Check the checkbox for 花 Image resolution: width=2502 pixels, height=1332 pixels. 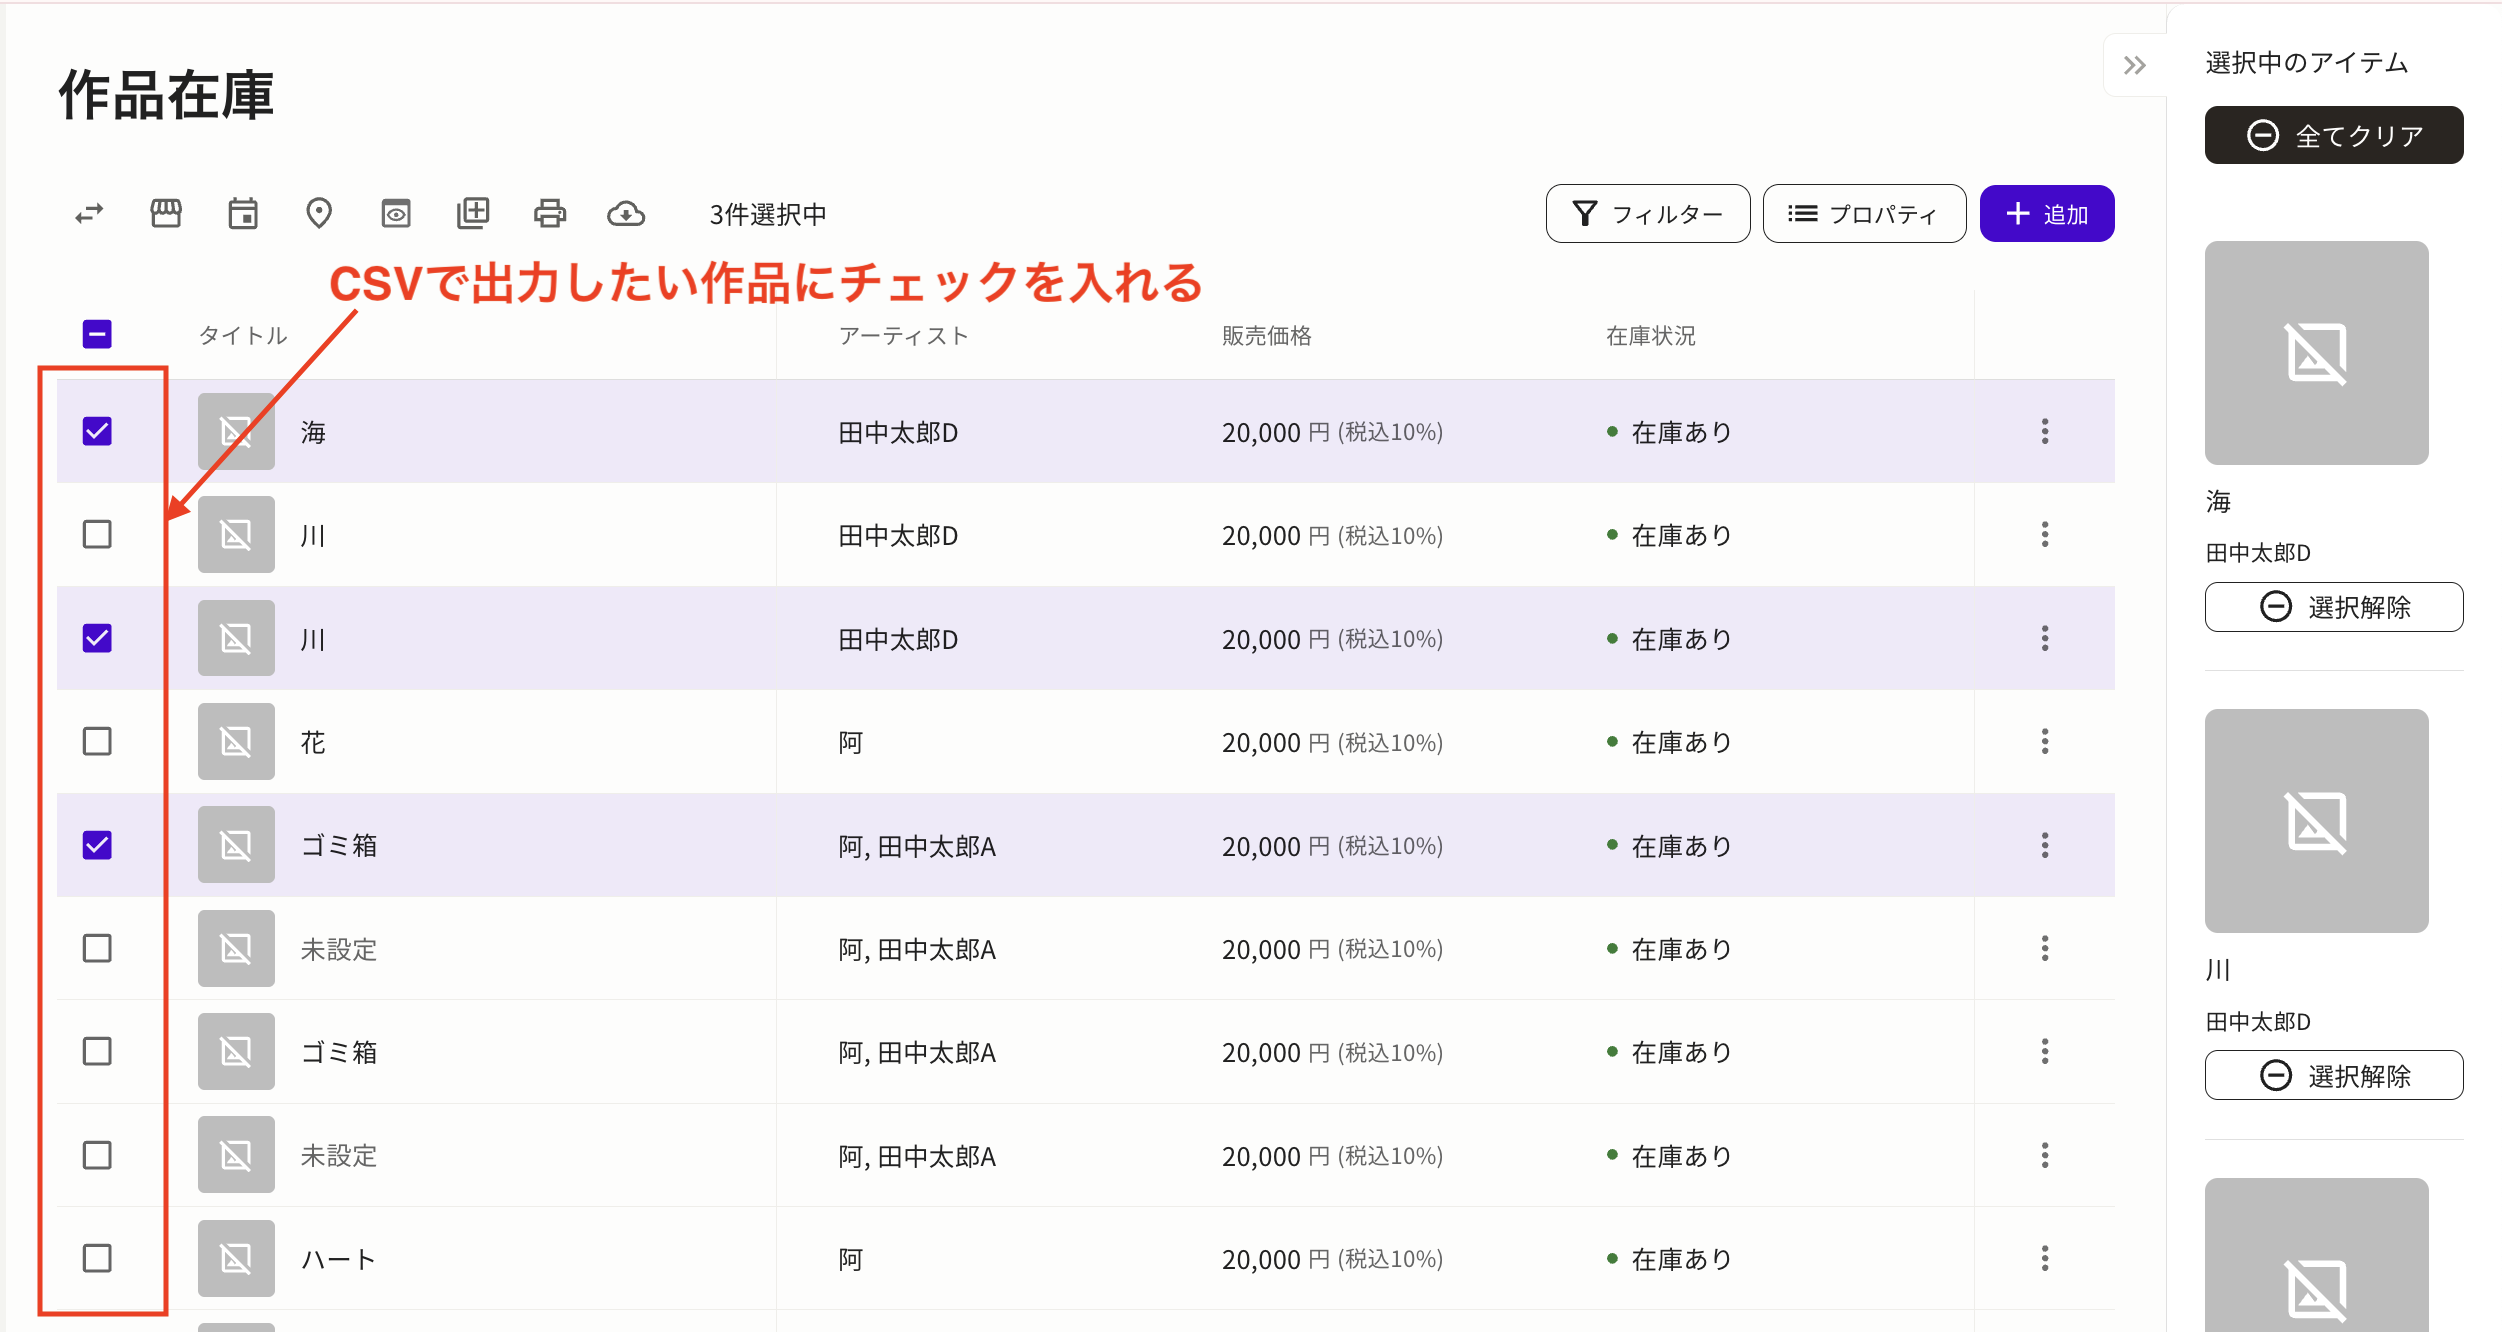(96, 741)
